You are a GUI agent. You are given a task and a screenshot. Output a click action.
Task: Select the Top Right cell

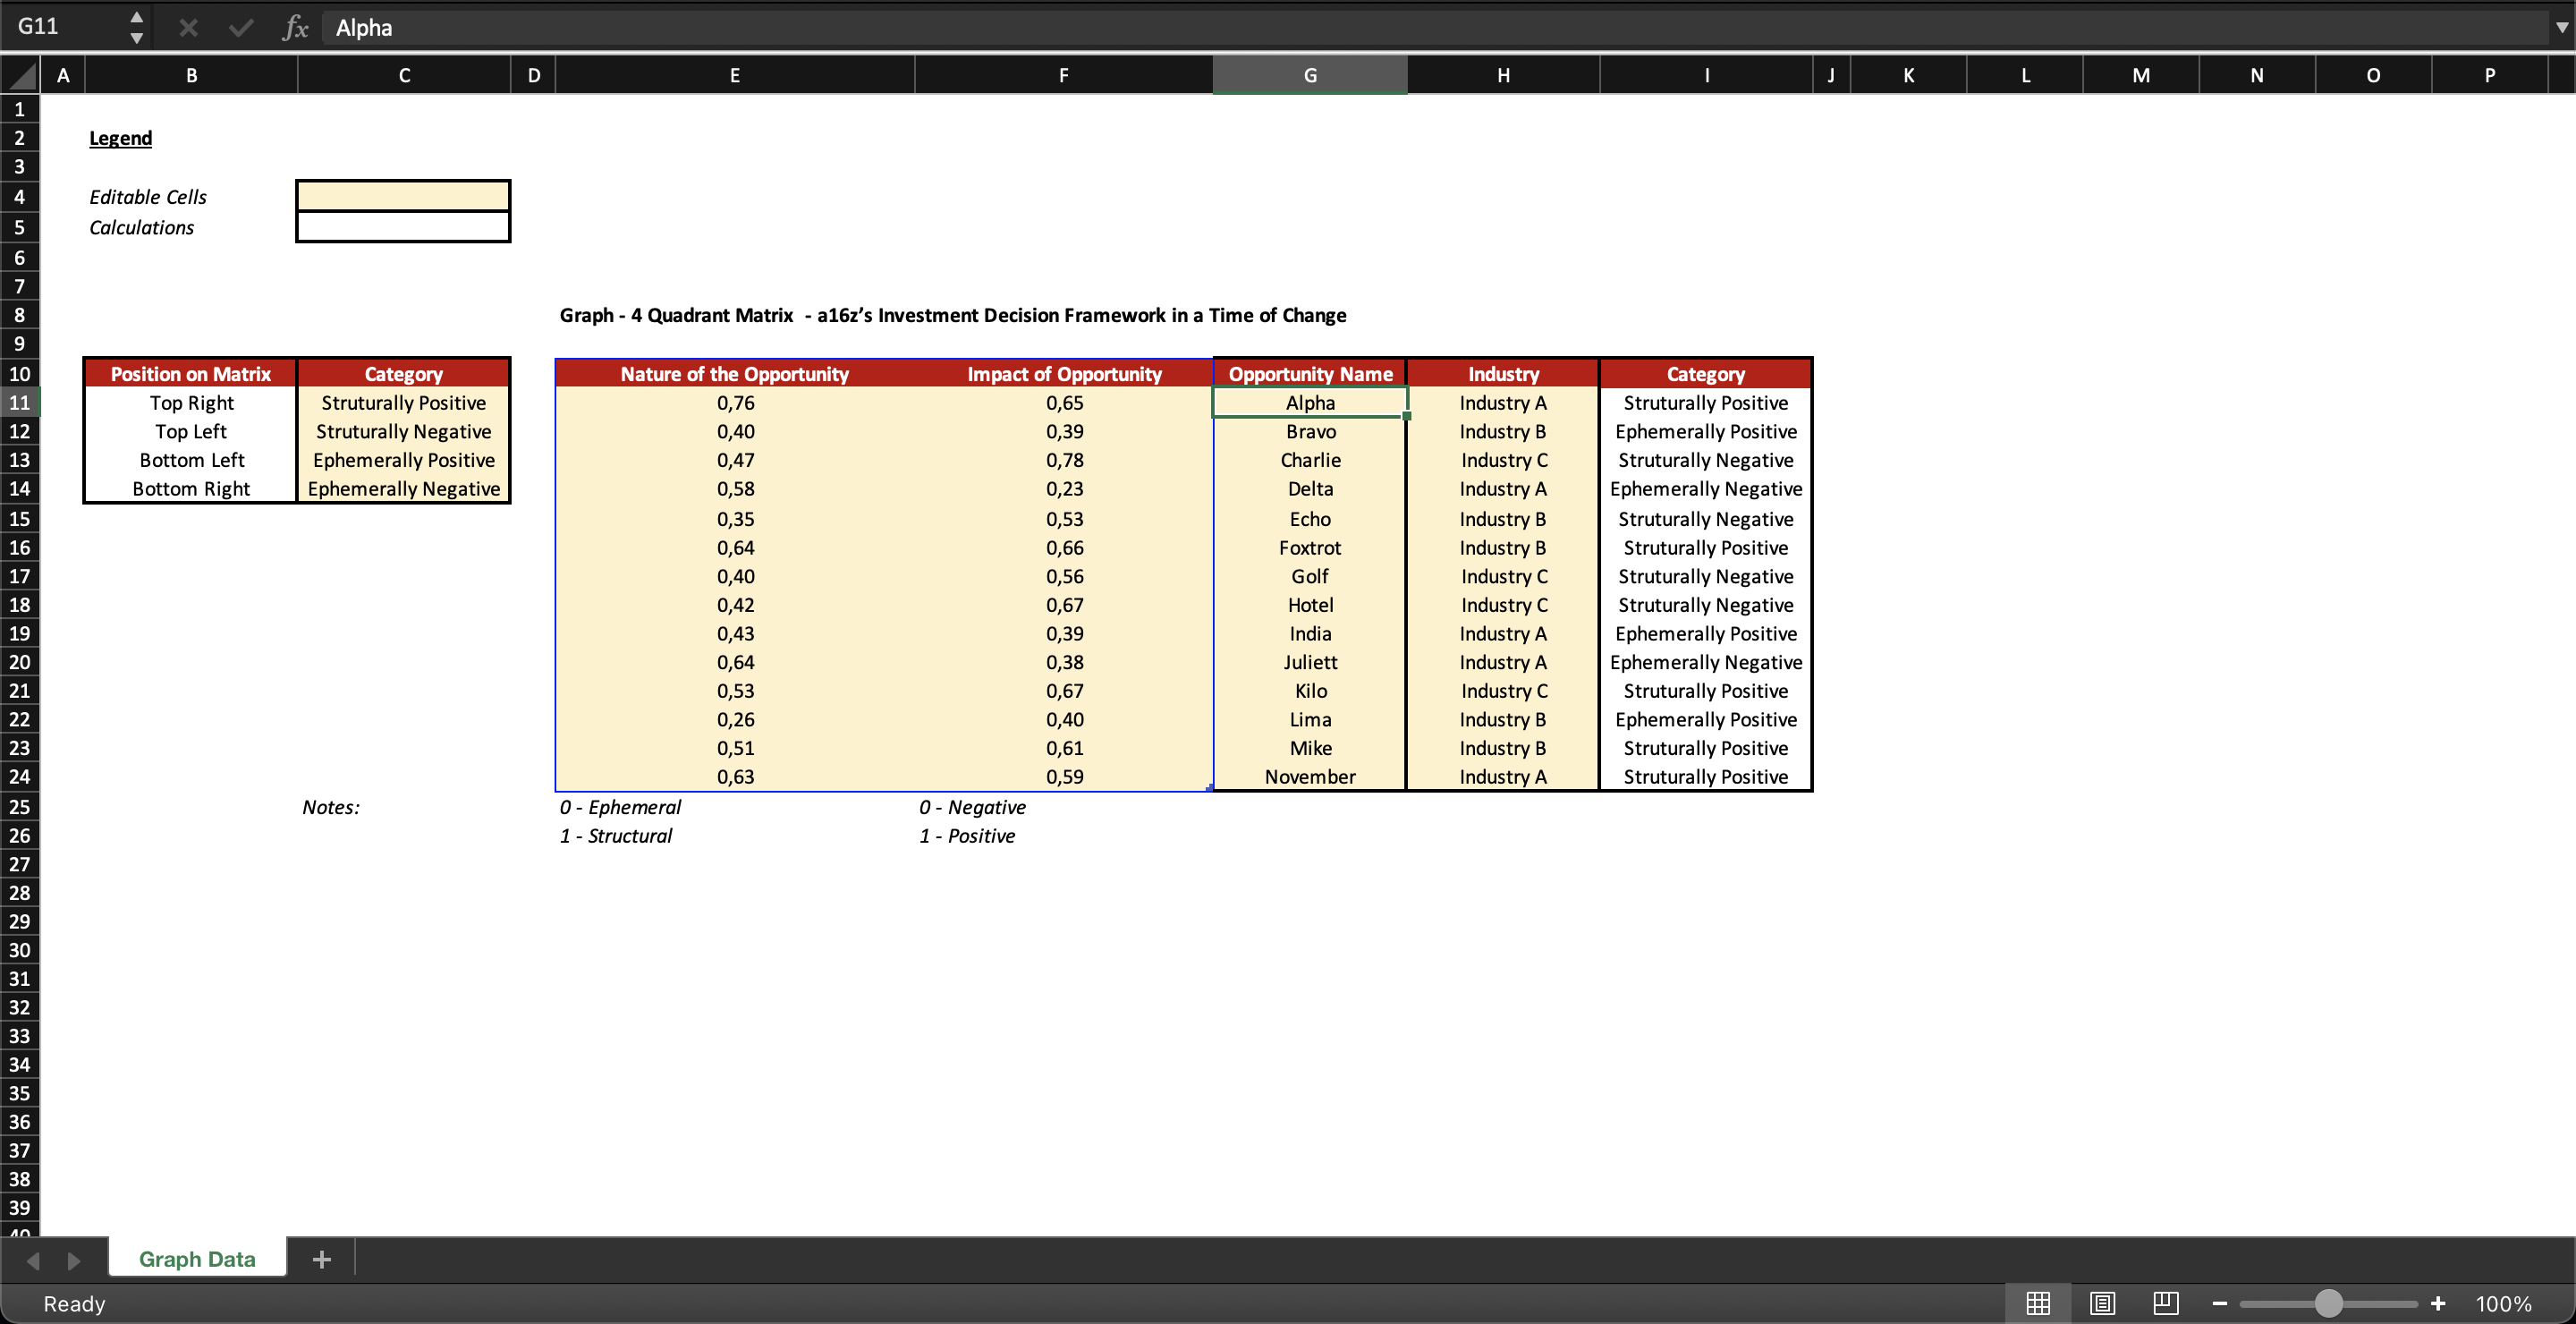pyautogui.click(x=191, y=403)
